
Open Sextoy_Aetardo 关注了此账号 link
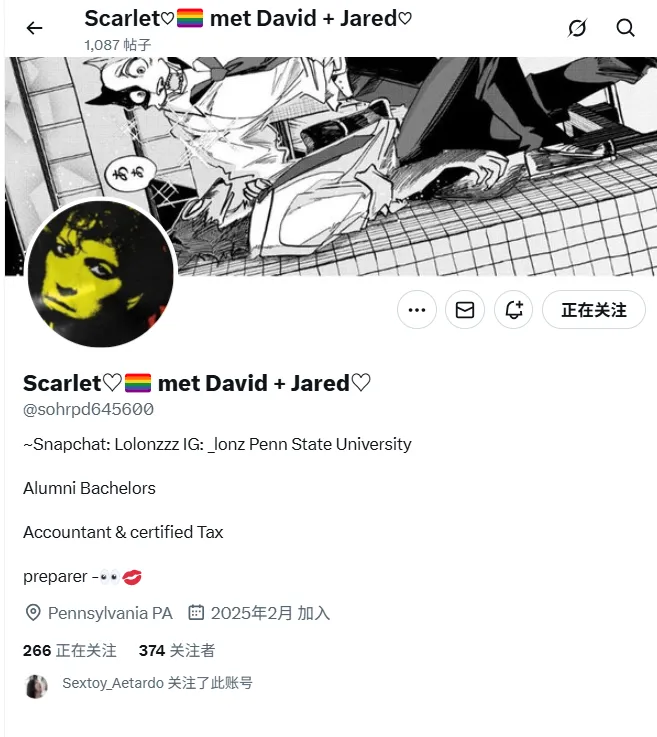point(157,683)
